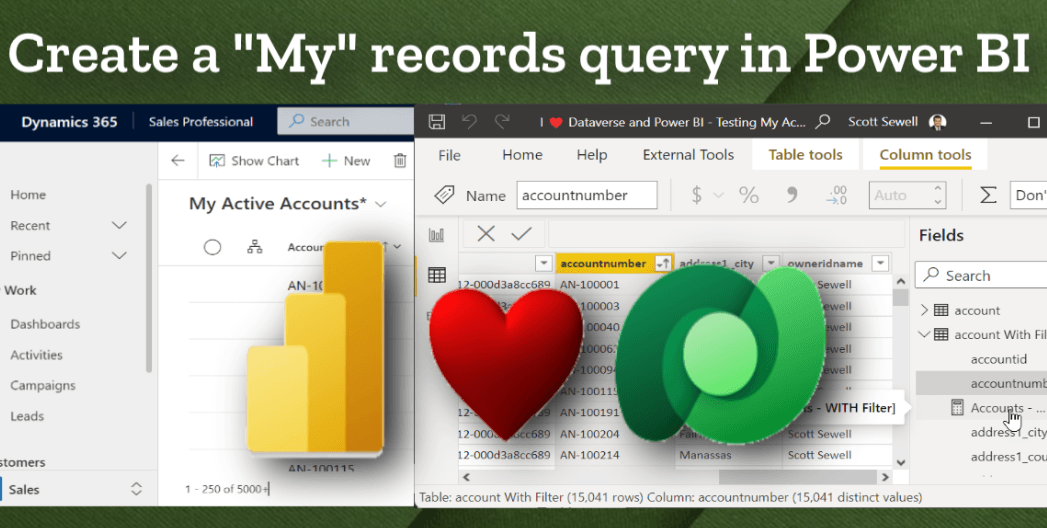The image size is (1047, 528).
Task: Select the address1_city field in Fields
Action: coord(1008,433)
